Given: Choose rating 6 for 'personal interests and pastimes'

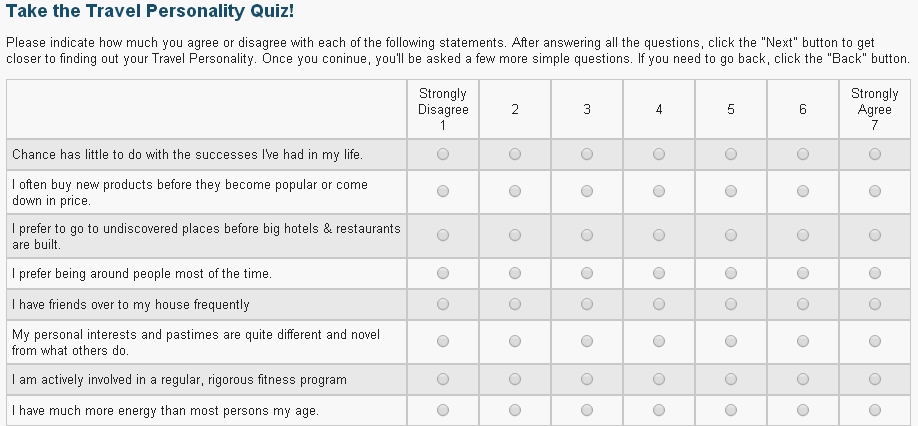Looking at the screenshot, I should pyautogui.click(x=803, y=341).
